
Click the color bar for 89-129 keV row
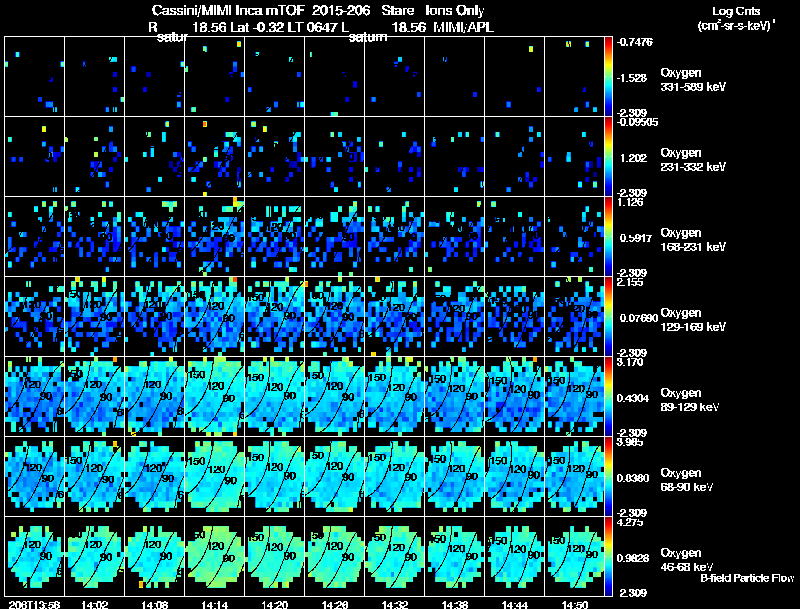[608, 396]
